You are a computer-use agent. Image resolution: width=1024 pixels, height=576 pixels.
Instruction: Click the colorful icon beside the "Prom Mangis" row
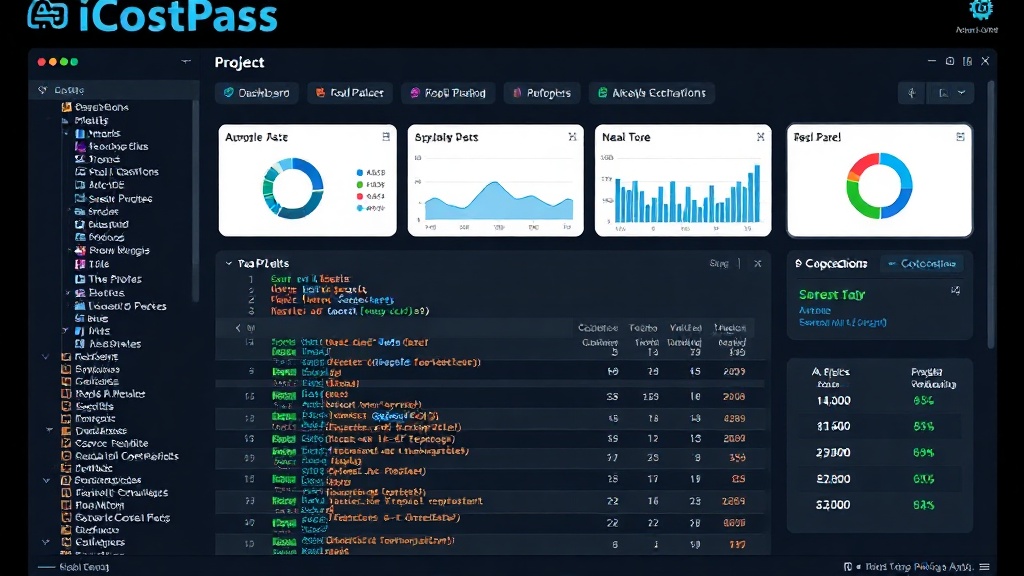tap(80, 251)
